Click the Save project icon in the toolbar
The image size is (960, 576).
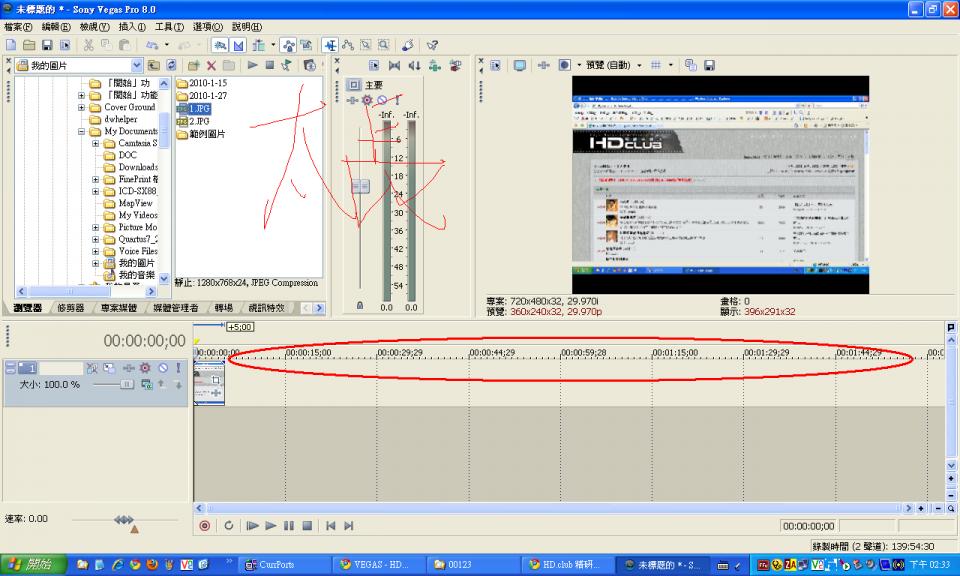click(47, 45)
